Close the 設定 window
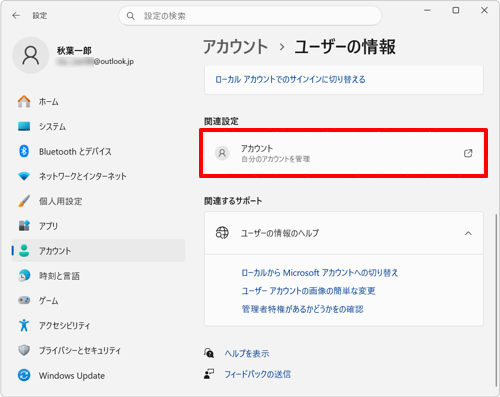Viewport: 500px width, 397px height. point(484,10)
